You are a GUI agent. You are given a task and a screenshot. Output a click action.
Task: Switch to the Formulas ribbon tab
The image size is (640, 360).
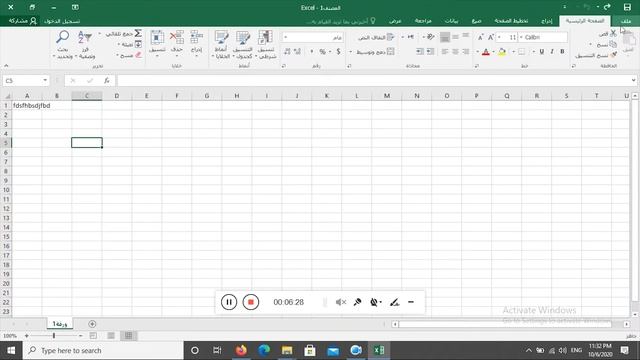(476, 21)
